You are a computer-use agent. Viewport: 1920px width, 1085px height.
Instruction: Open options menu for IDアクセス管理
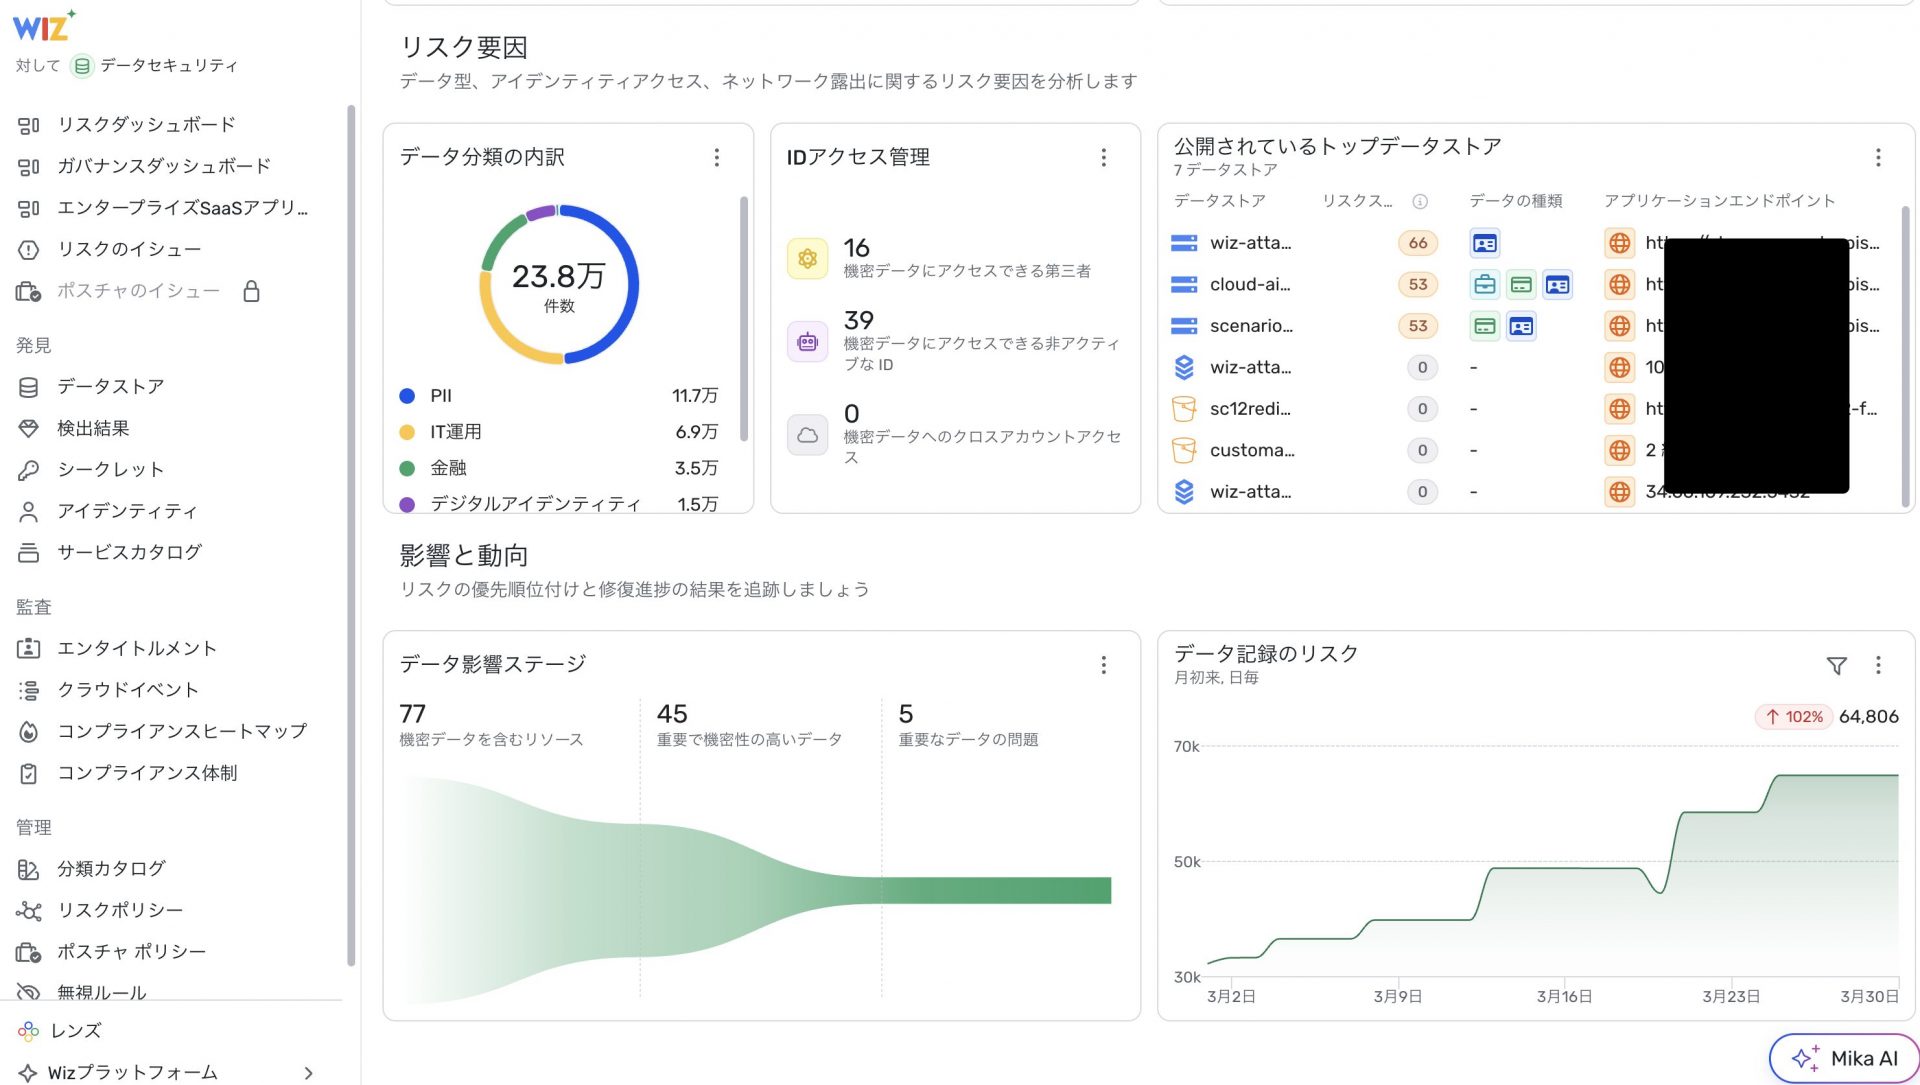[x=1103, y=158]
